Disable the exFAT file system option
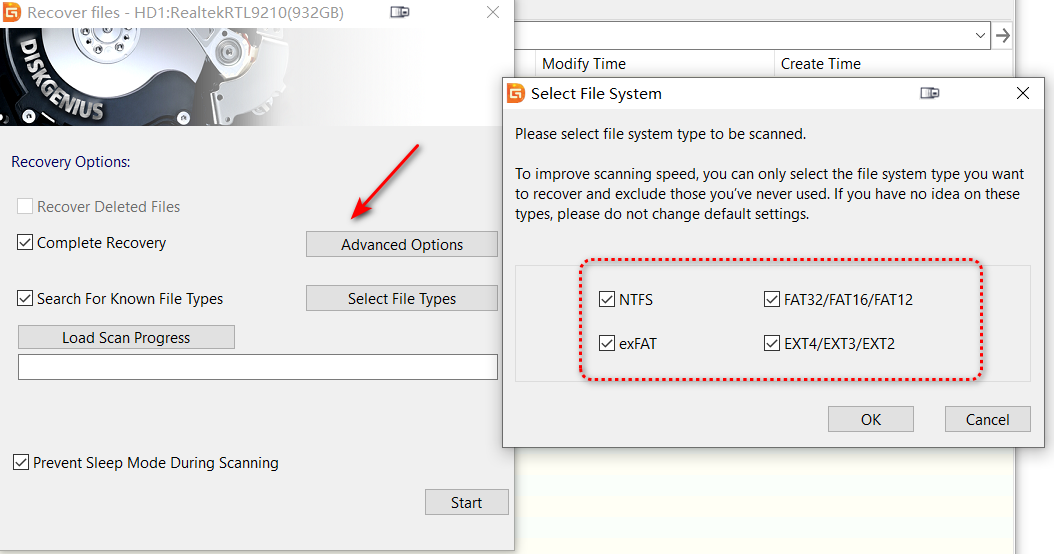This screenshot has width=1054, height=554. pyautogui.click(x=607, y=344)
